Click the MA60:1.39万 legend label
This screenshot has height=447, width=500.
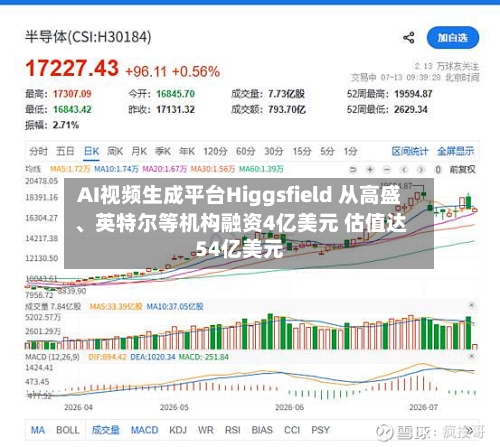(x=261, y=169)
